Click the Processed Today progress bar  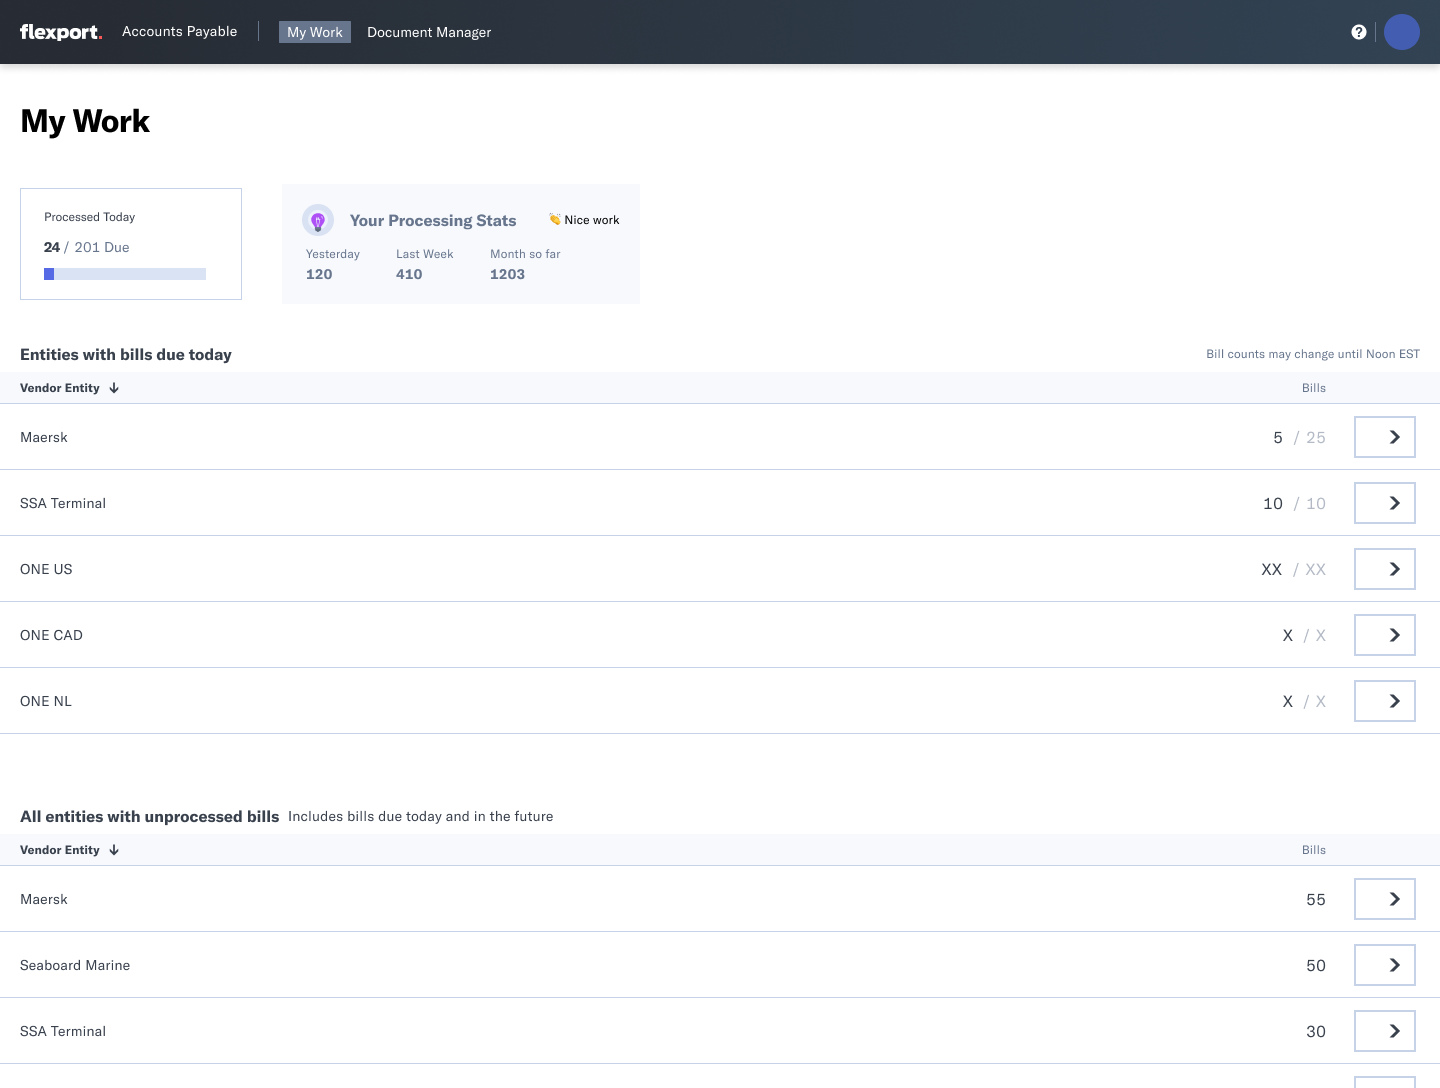click(125, 274)
